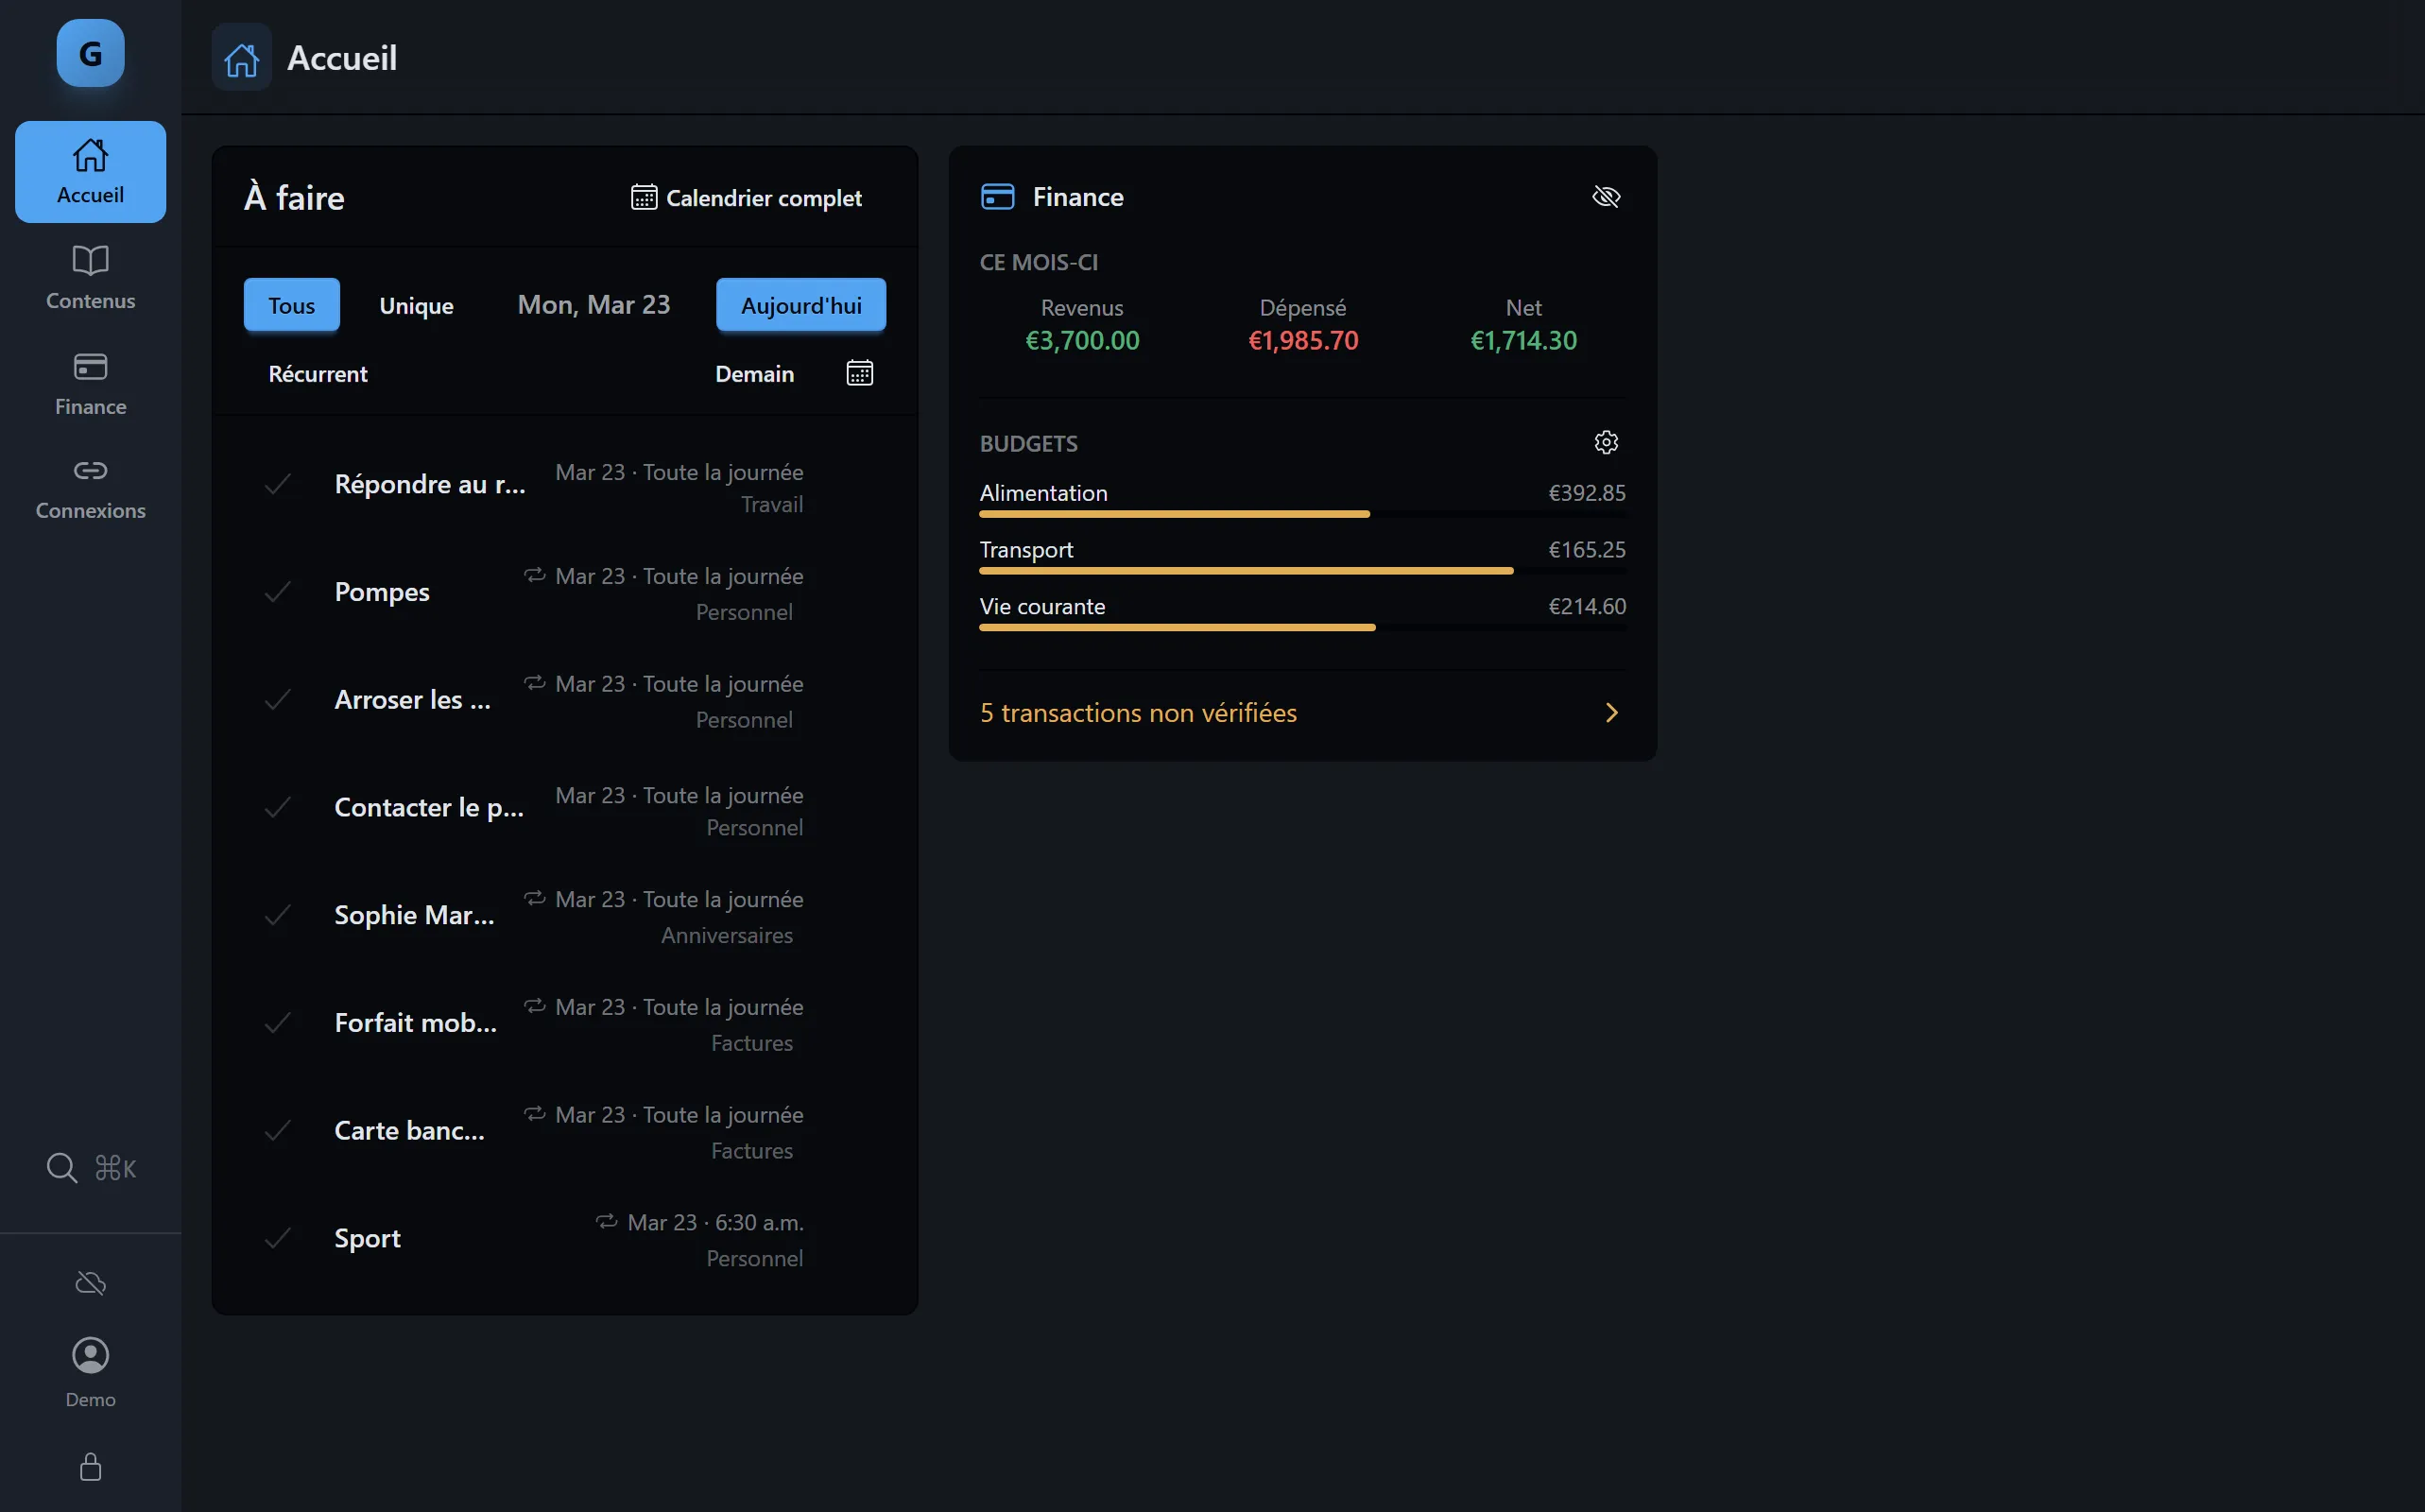Select the Récurrent filter
Screen dimensions: 2425x1512
317,373
